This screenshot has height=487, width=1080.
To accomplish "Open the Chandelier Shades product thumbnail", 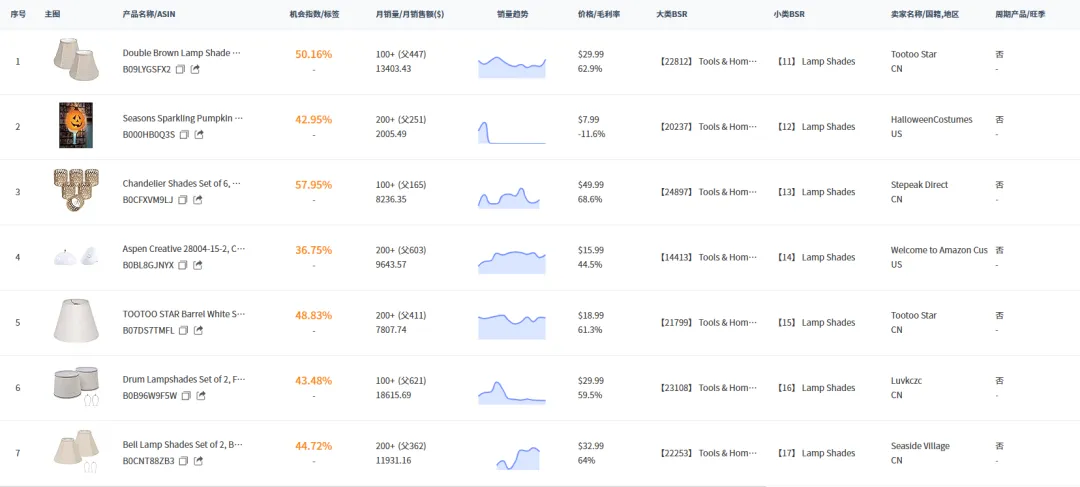I will pos(76,190).
